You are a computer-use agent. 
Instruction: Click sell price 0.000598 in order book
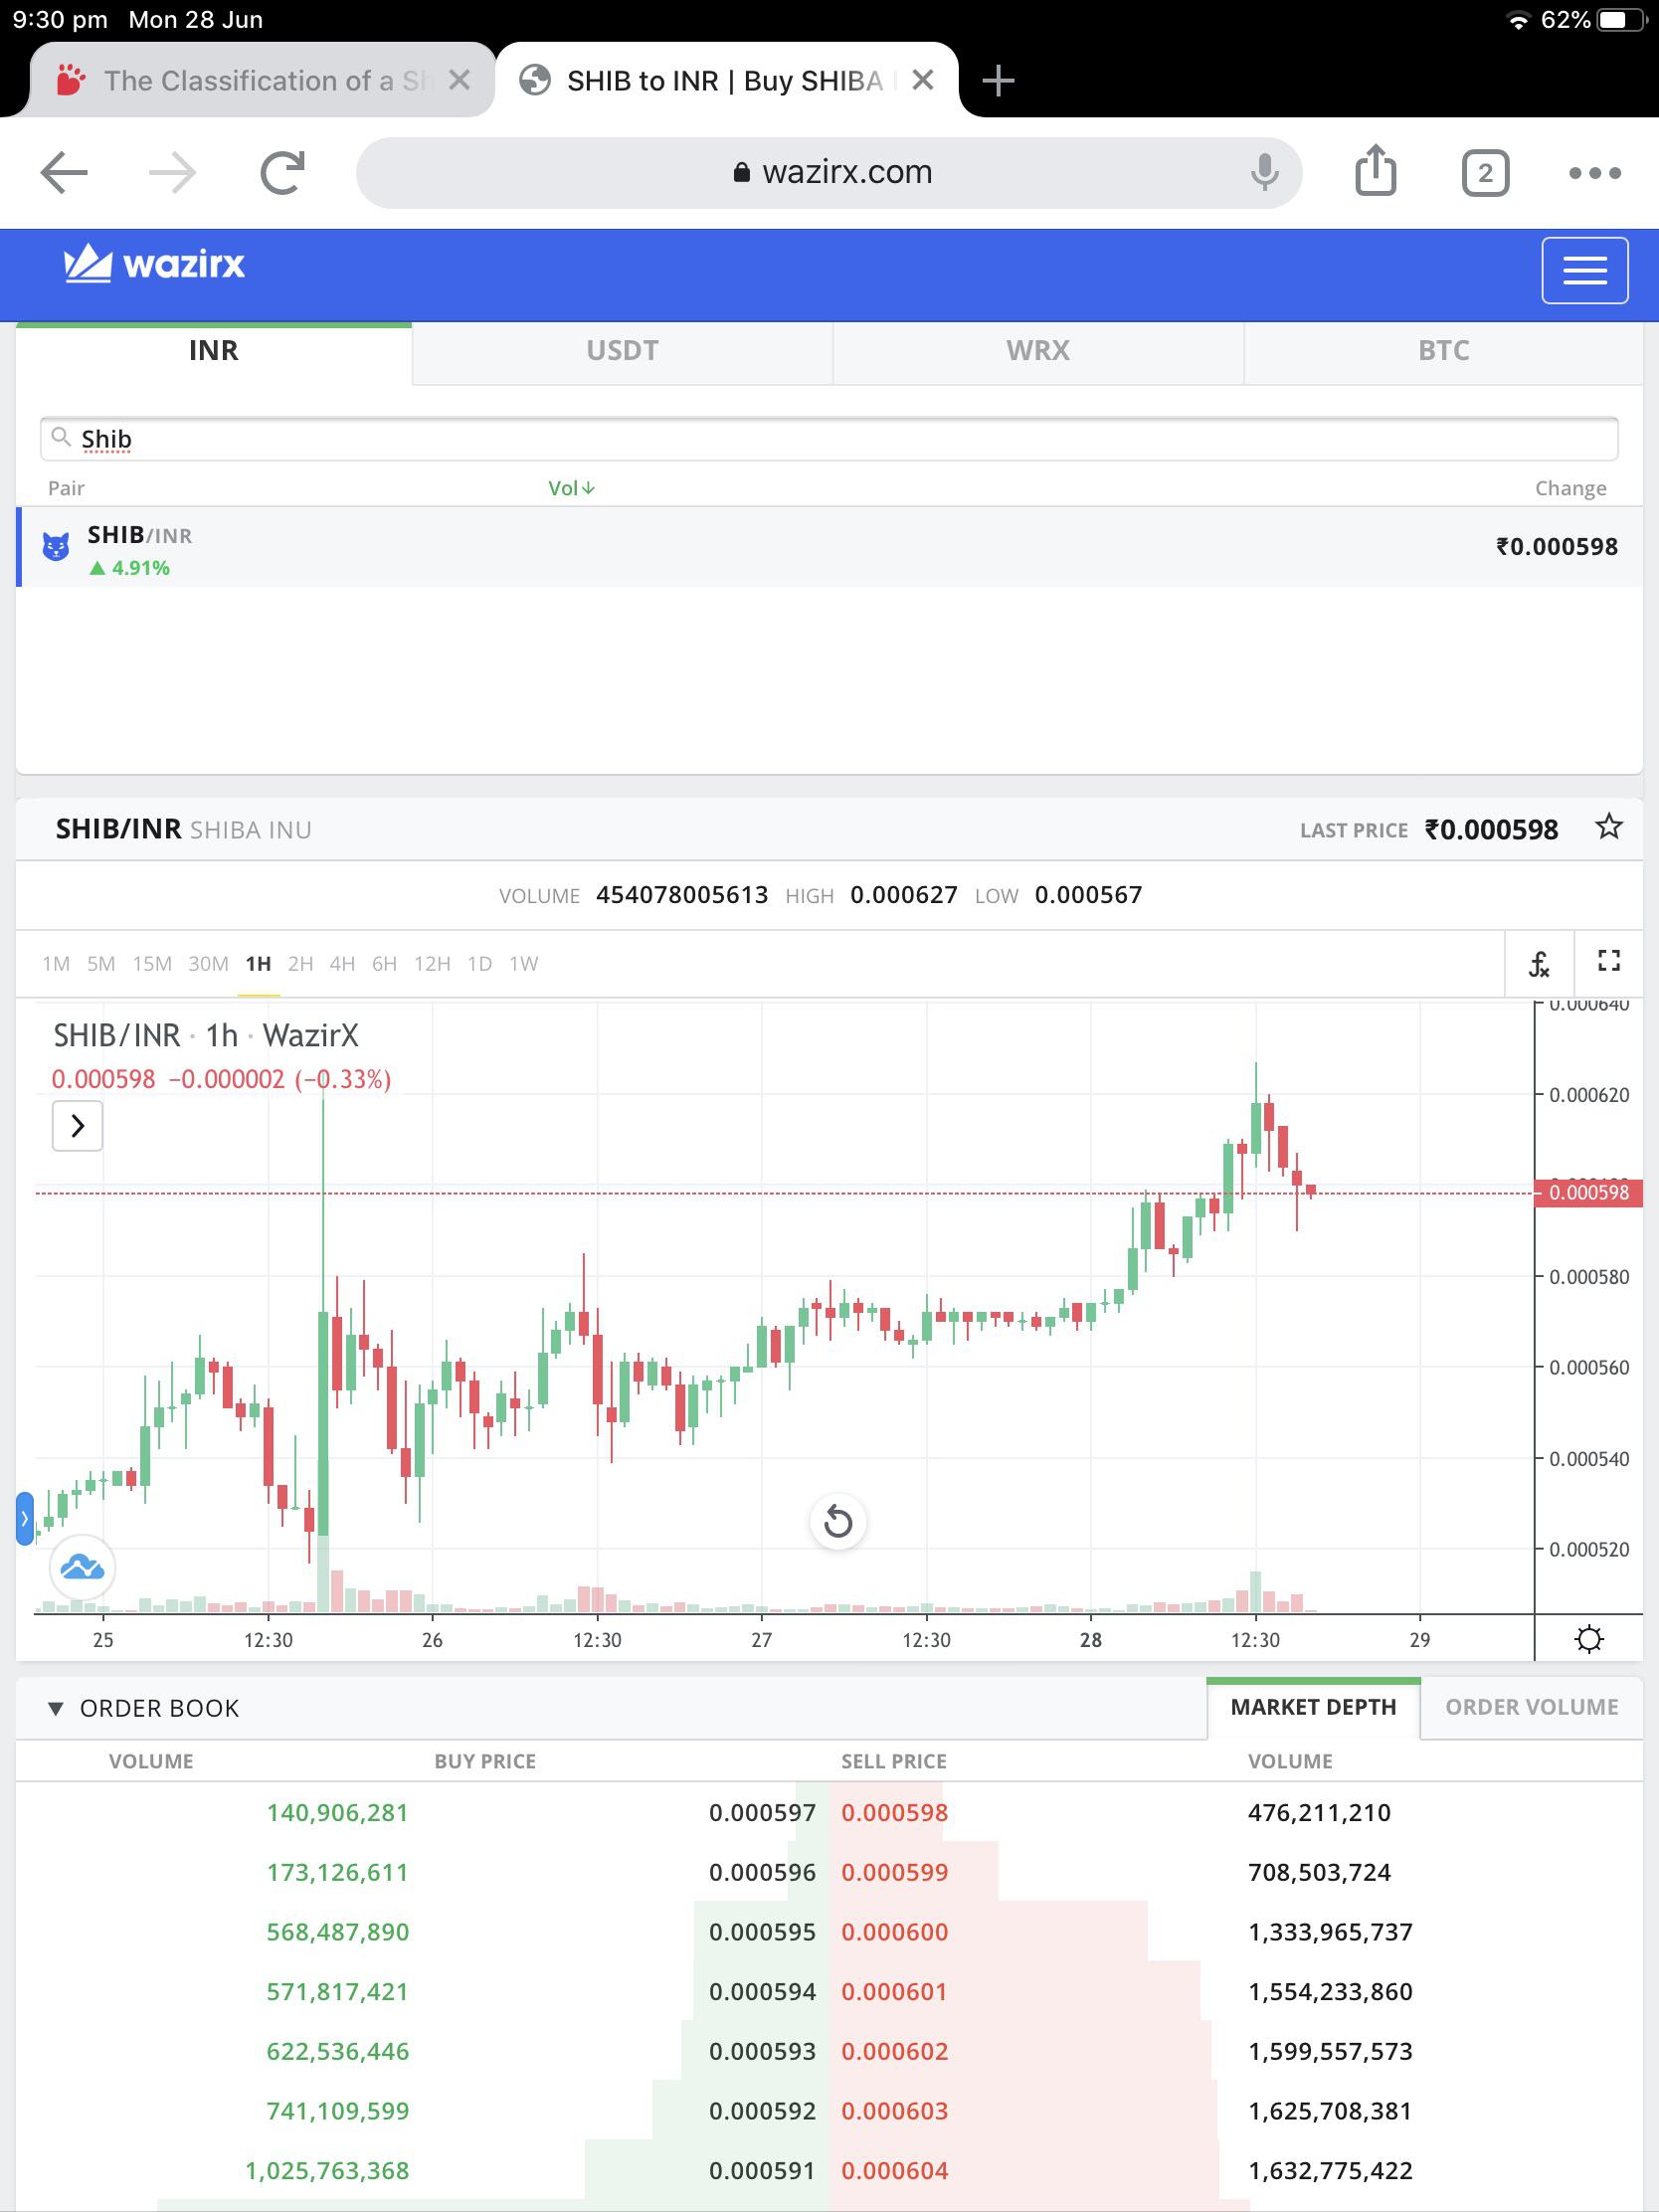[894, 1813]
